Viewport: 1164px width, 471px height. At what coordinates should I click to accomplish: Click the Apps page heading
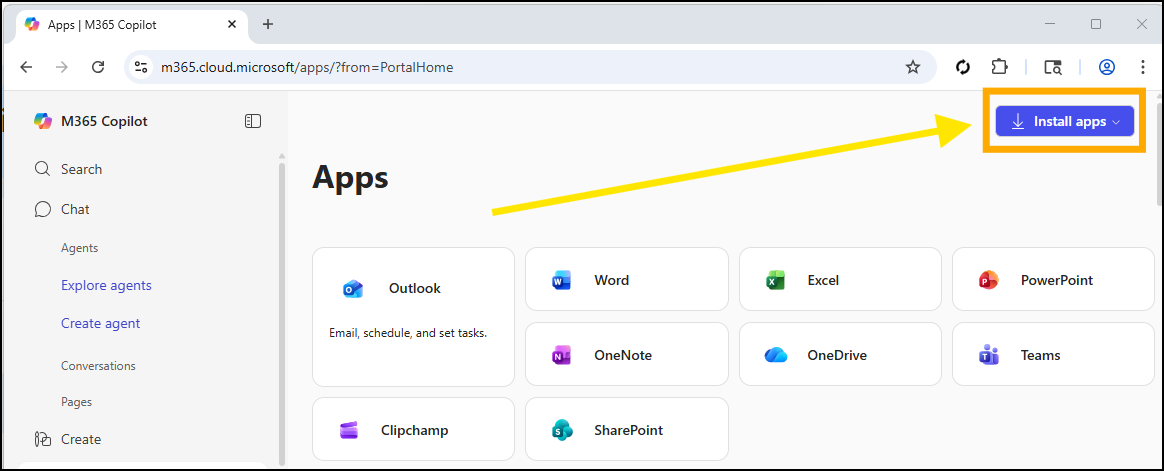click(x=350, y=178)
